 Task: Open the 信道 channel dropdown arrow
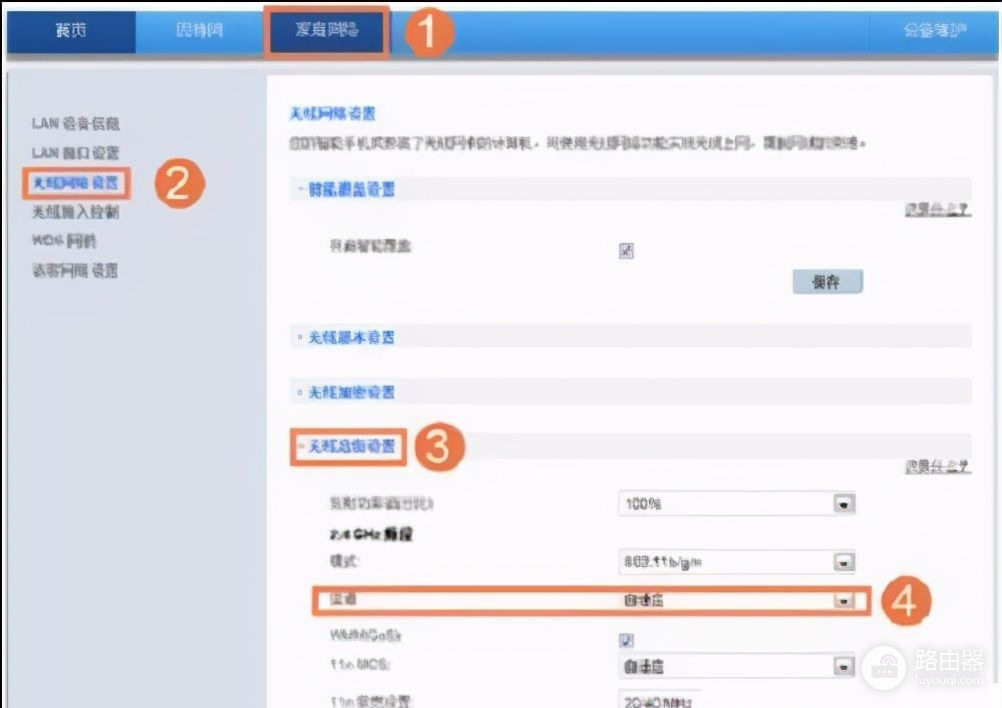coord(843,601)
